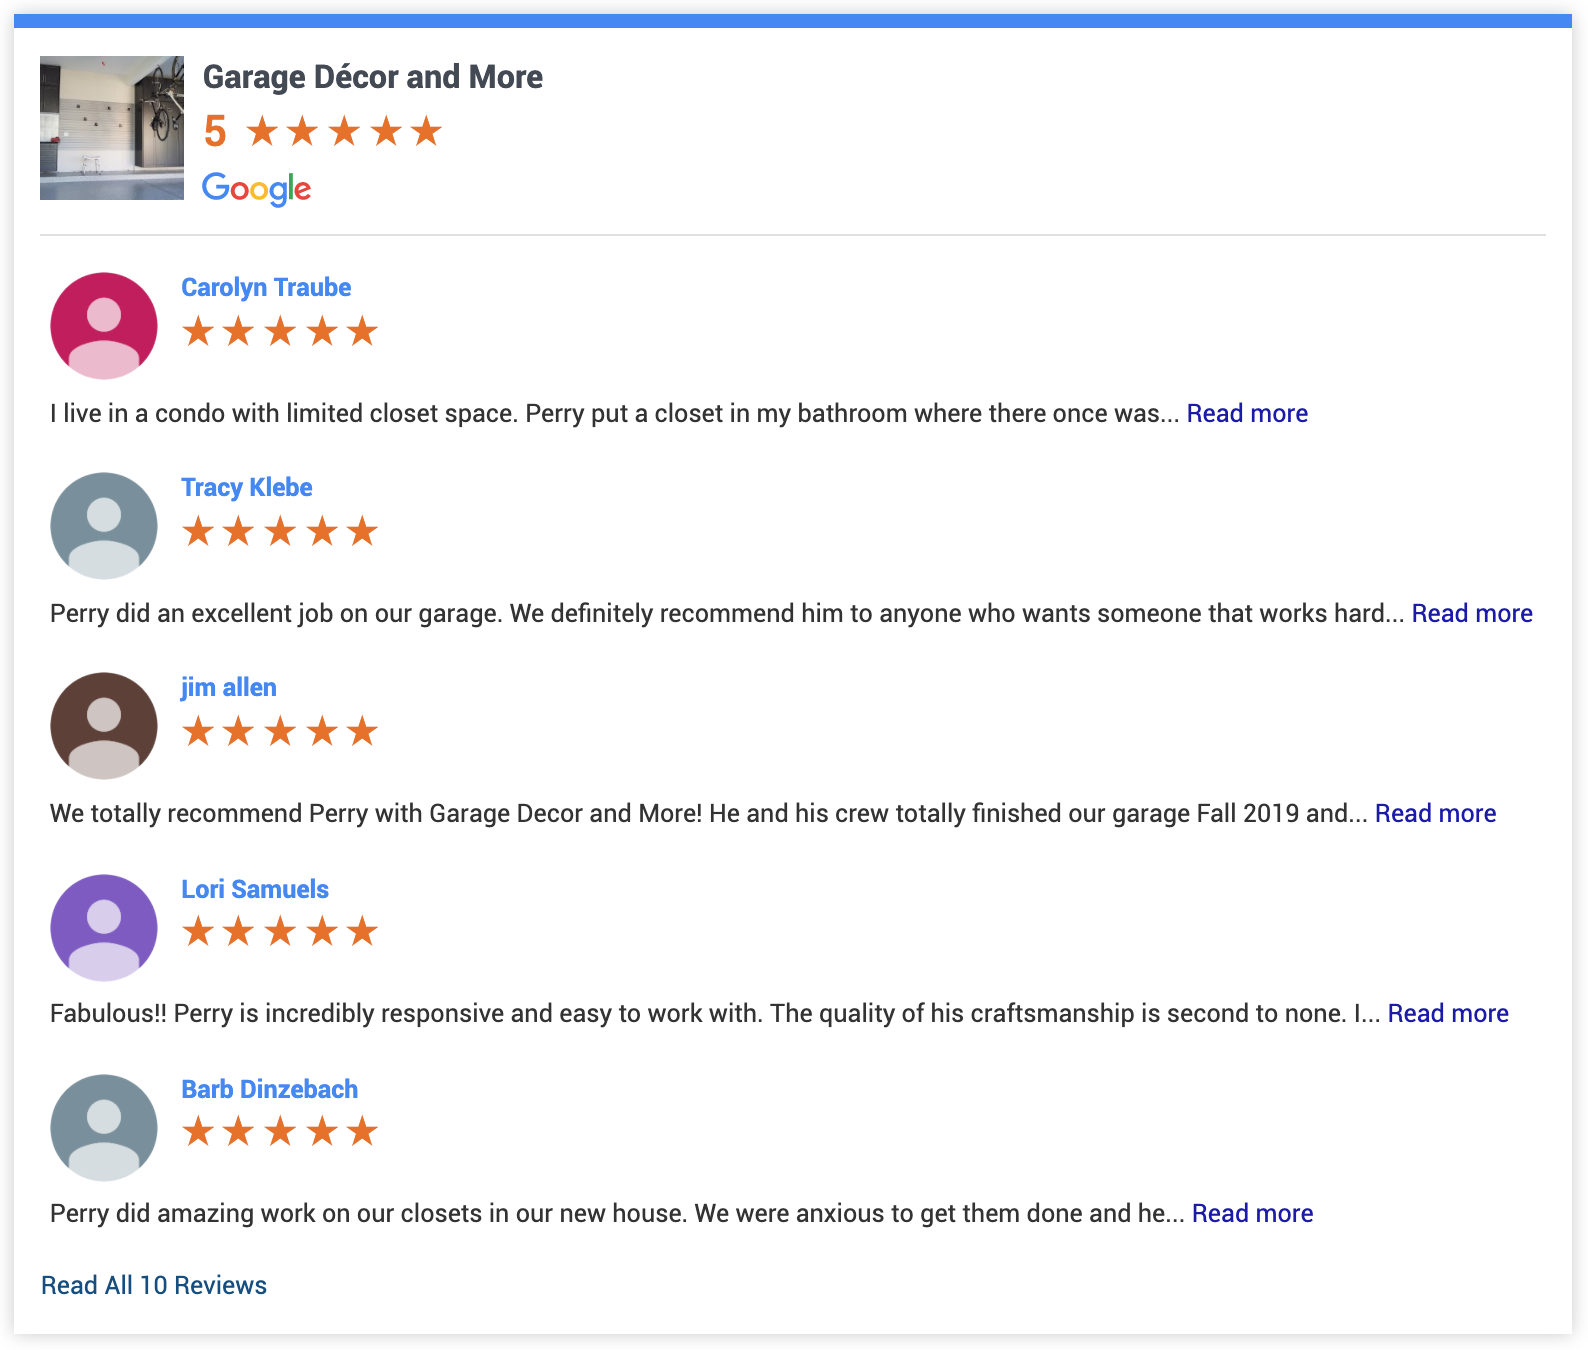Open Lori Samuels' reviewer name link
The width and height of the screenshot is (1588, 1350).
click(255, 890)
